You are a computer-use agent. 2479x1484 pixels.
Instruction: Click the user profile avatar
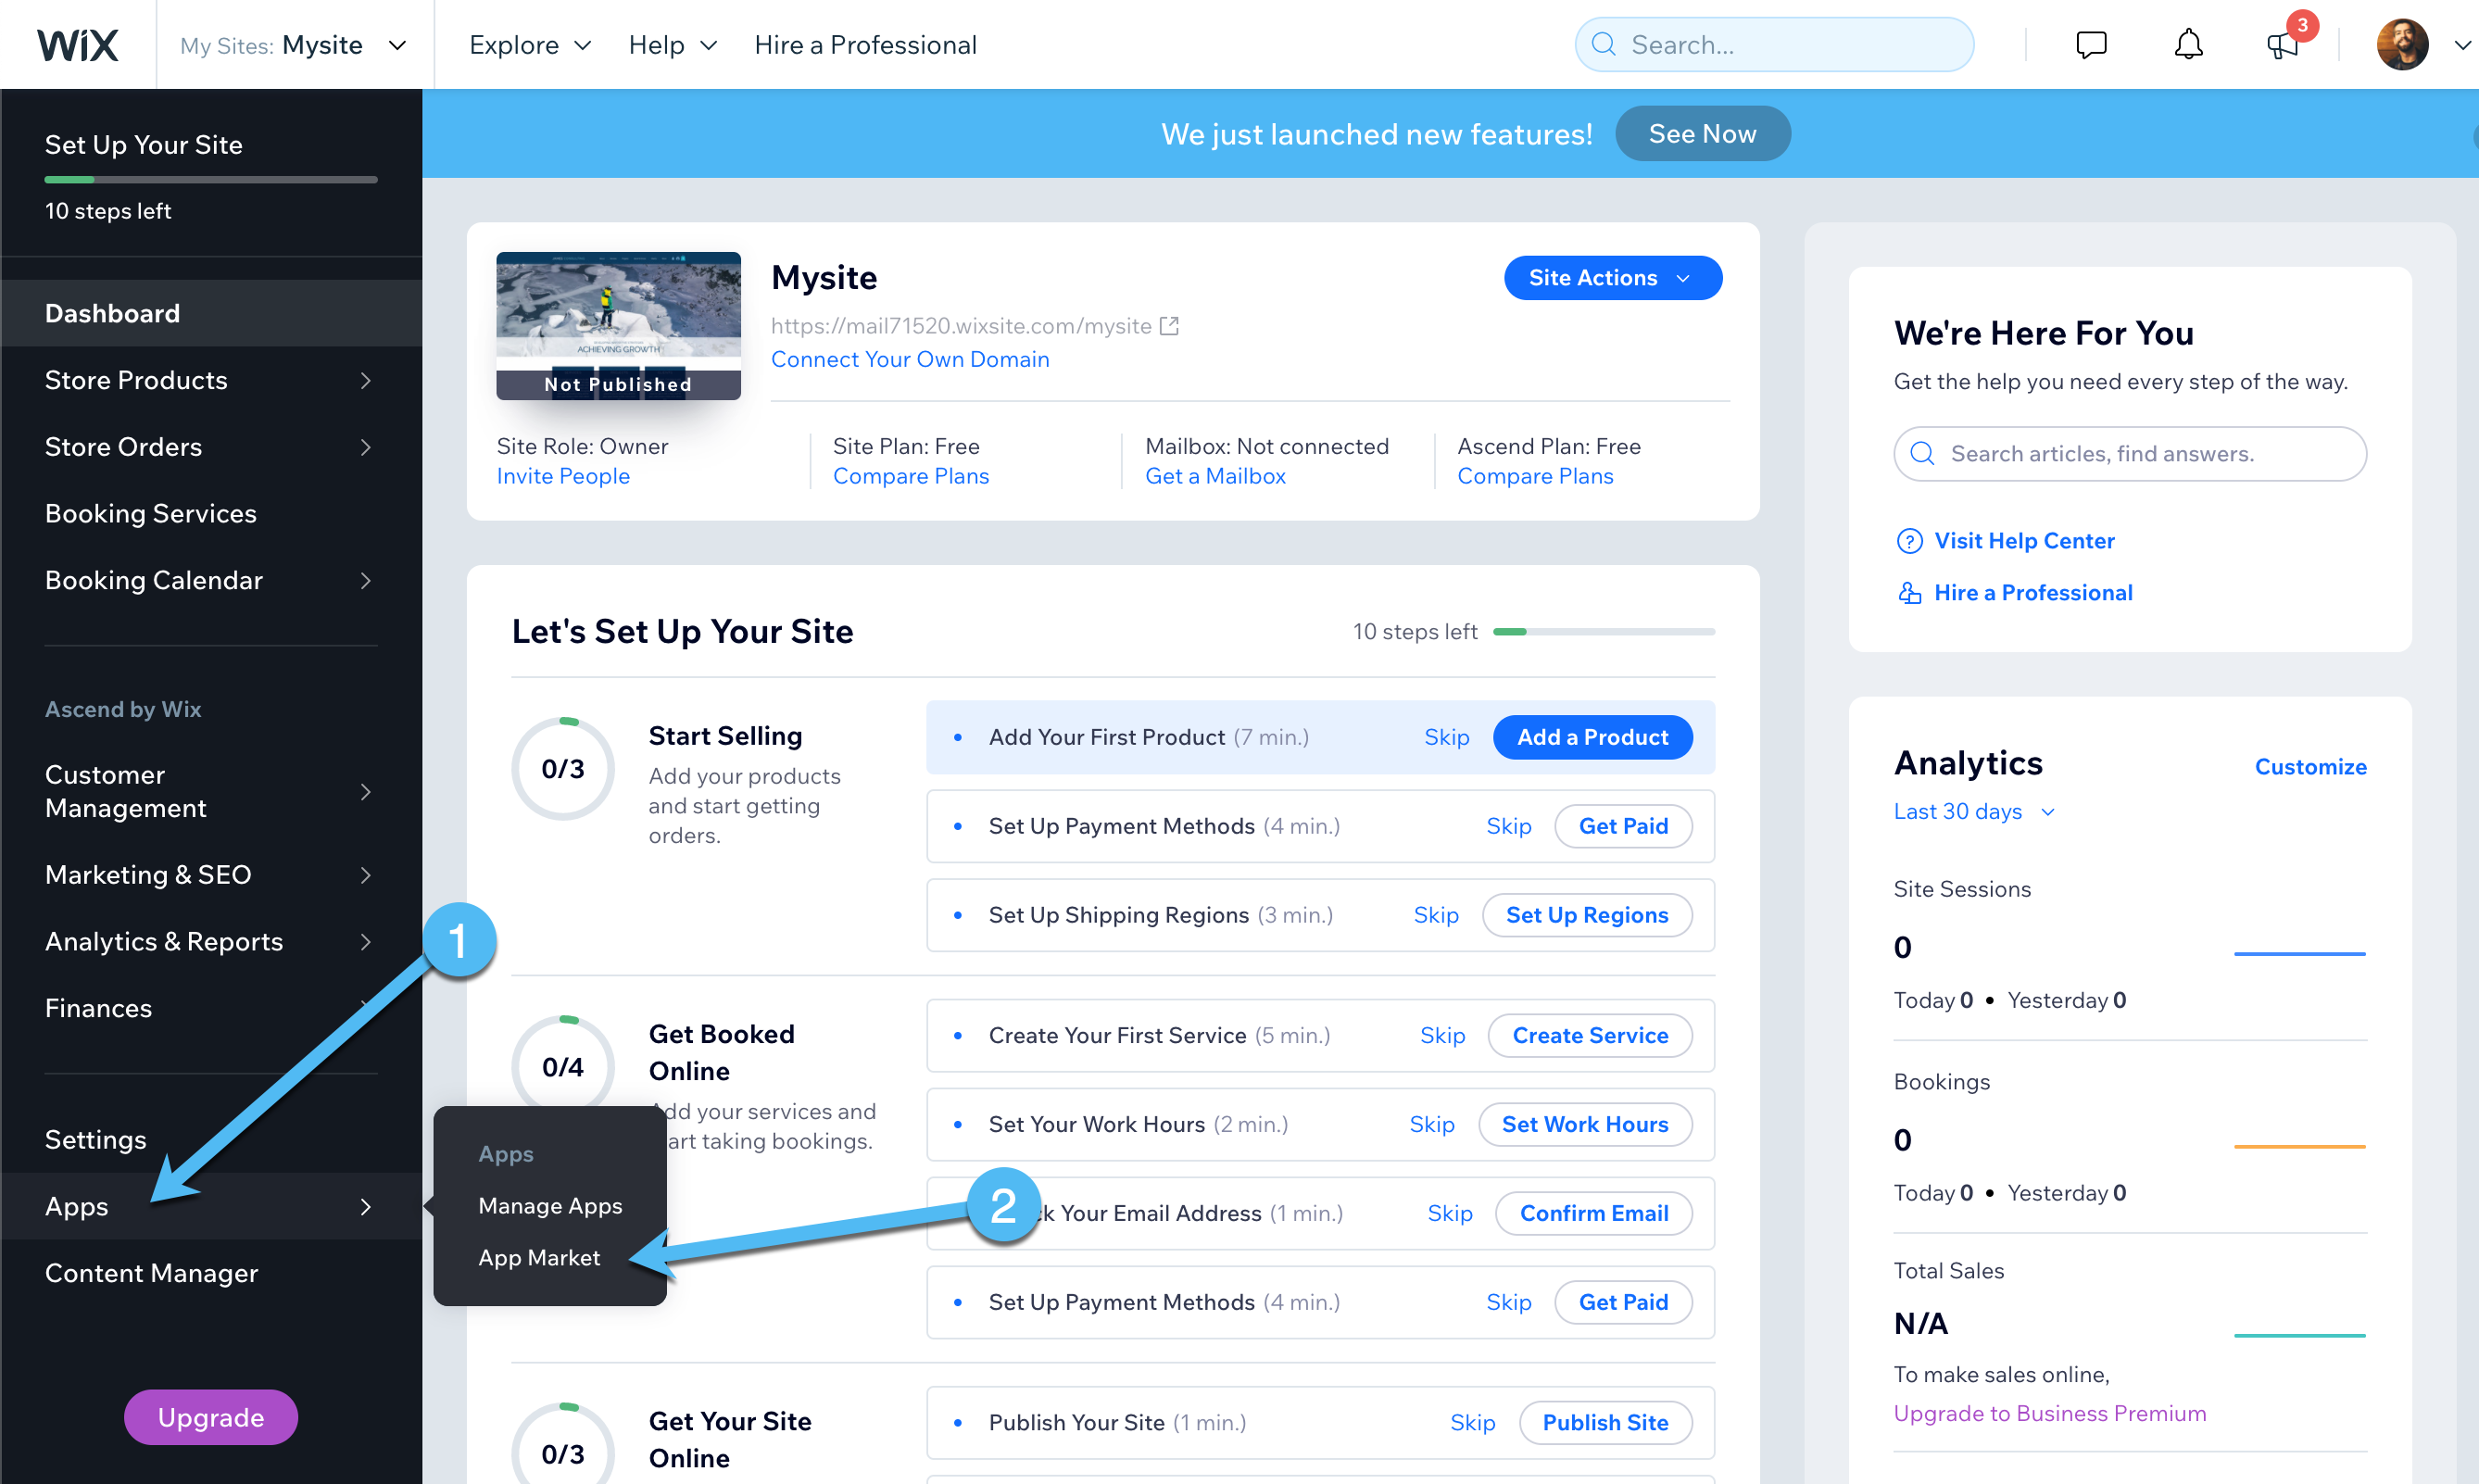tap(2401, 45)
